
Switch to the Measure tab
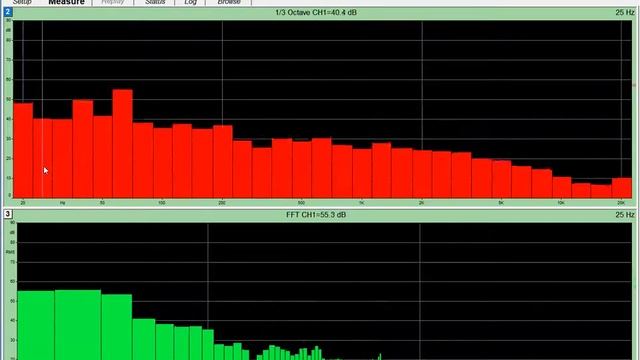[66, 2]
